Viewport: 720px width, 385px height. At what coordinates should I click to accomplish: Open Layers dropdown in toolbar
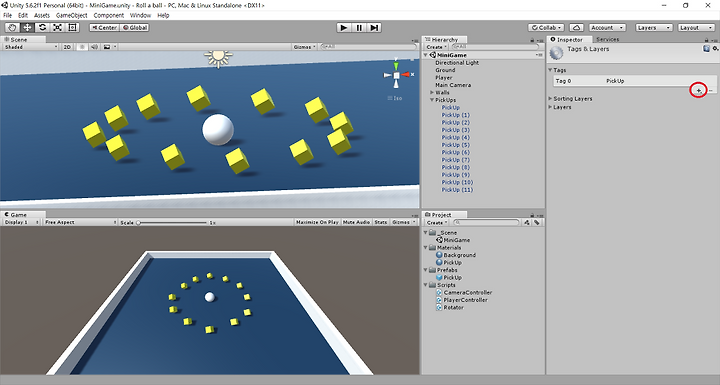coord(654,28)
